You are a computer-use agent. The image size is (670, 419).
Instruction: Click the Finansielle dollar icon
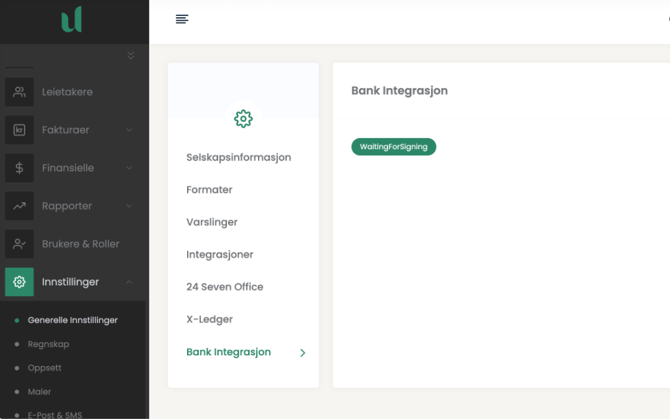tap(19, 168)
